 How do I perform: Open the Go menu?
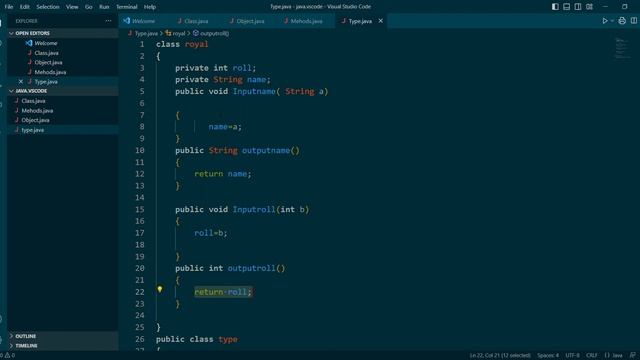point(89,7)
